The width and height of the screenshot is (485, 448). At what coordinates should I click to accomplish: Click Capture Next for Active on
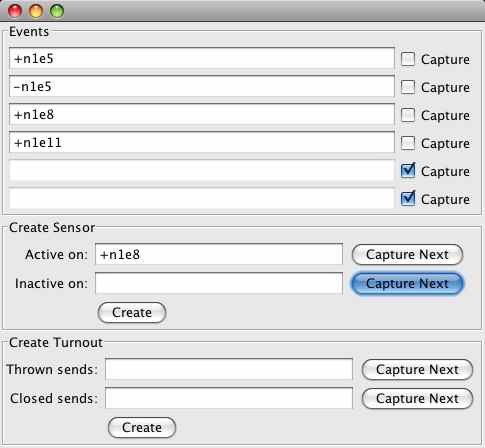(407, 255)
